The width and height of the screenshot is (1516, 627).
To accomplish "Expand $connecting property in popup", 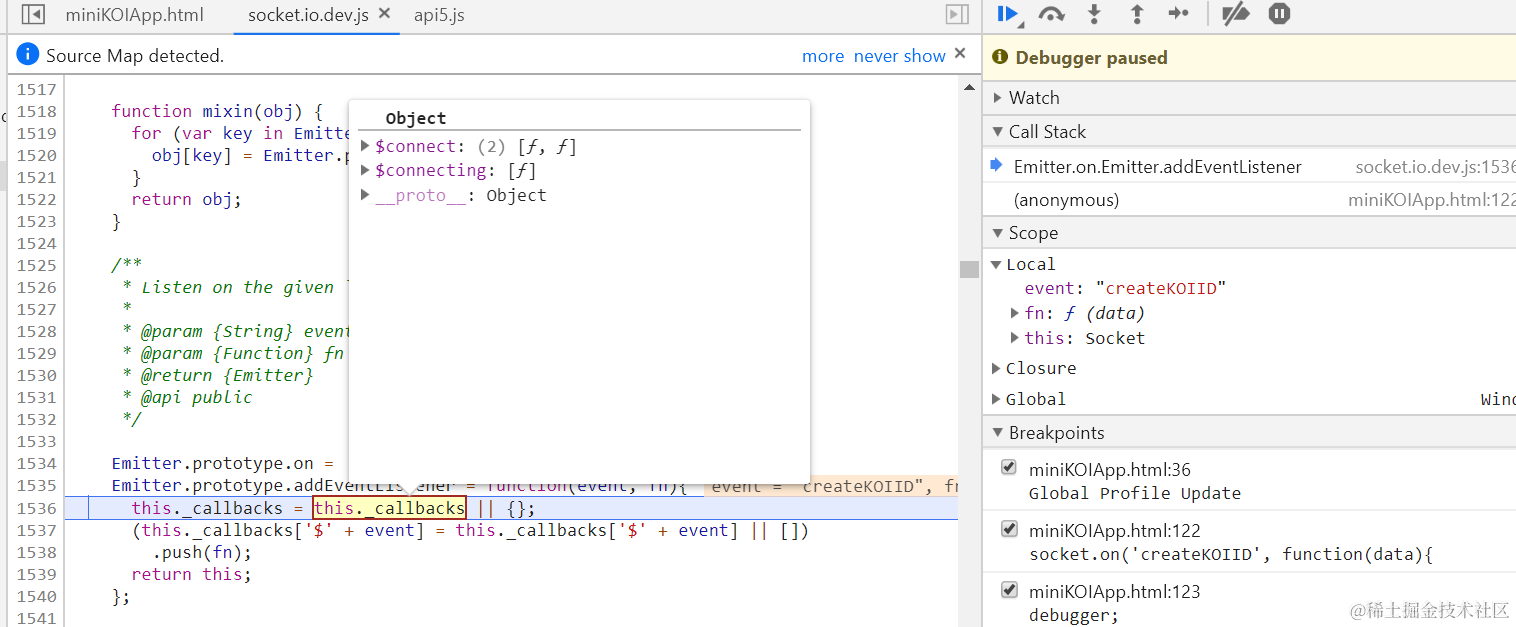I will tap(366, 171).
